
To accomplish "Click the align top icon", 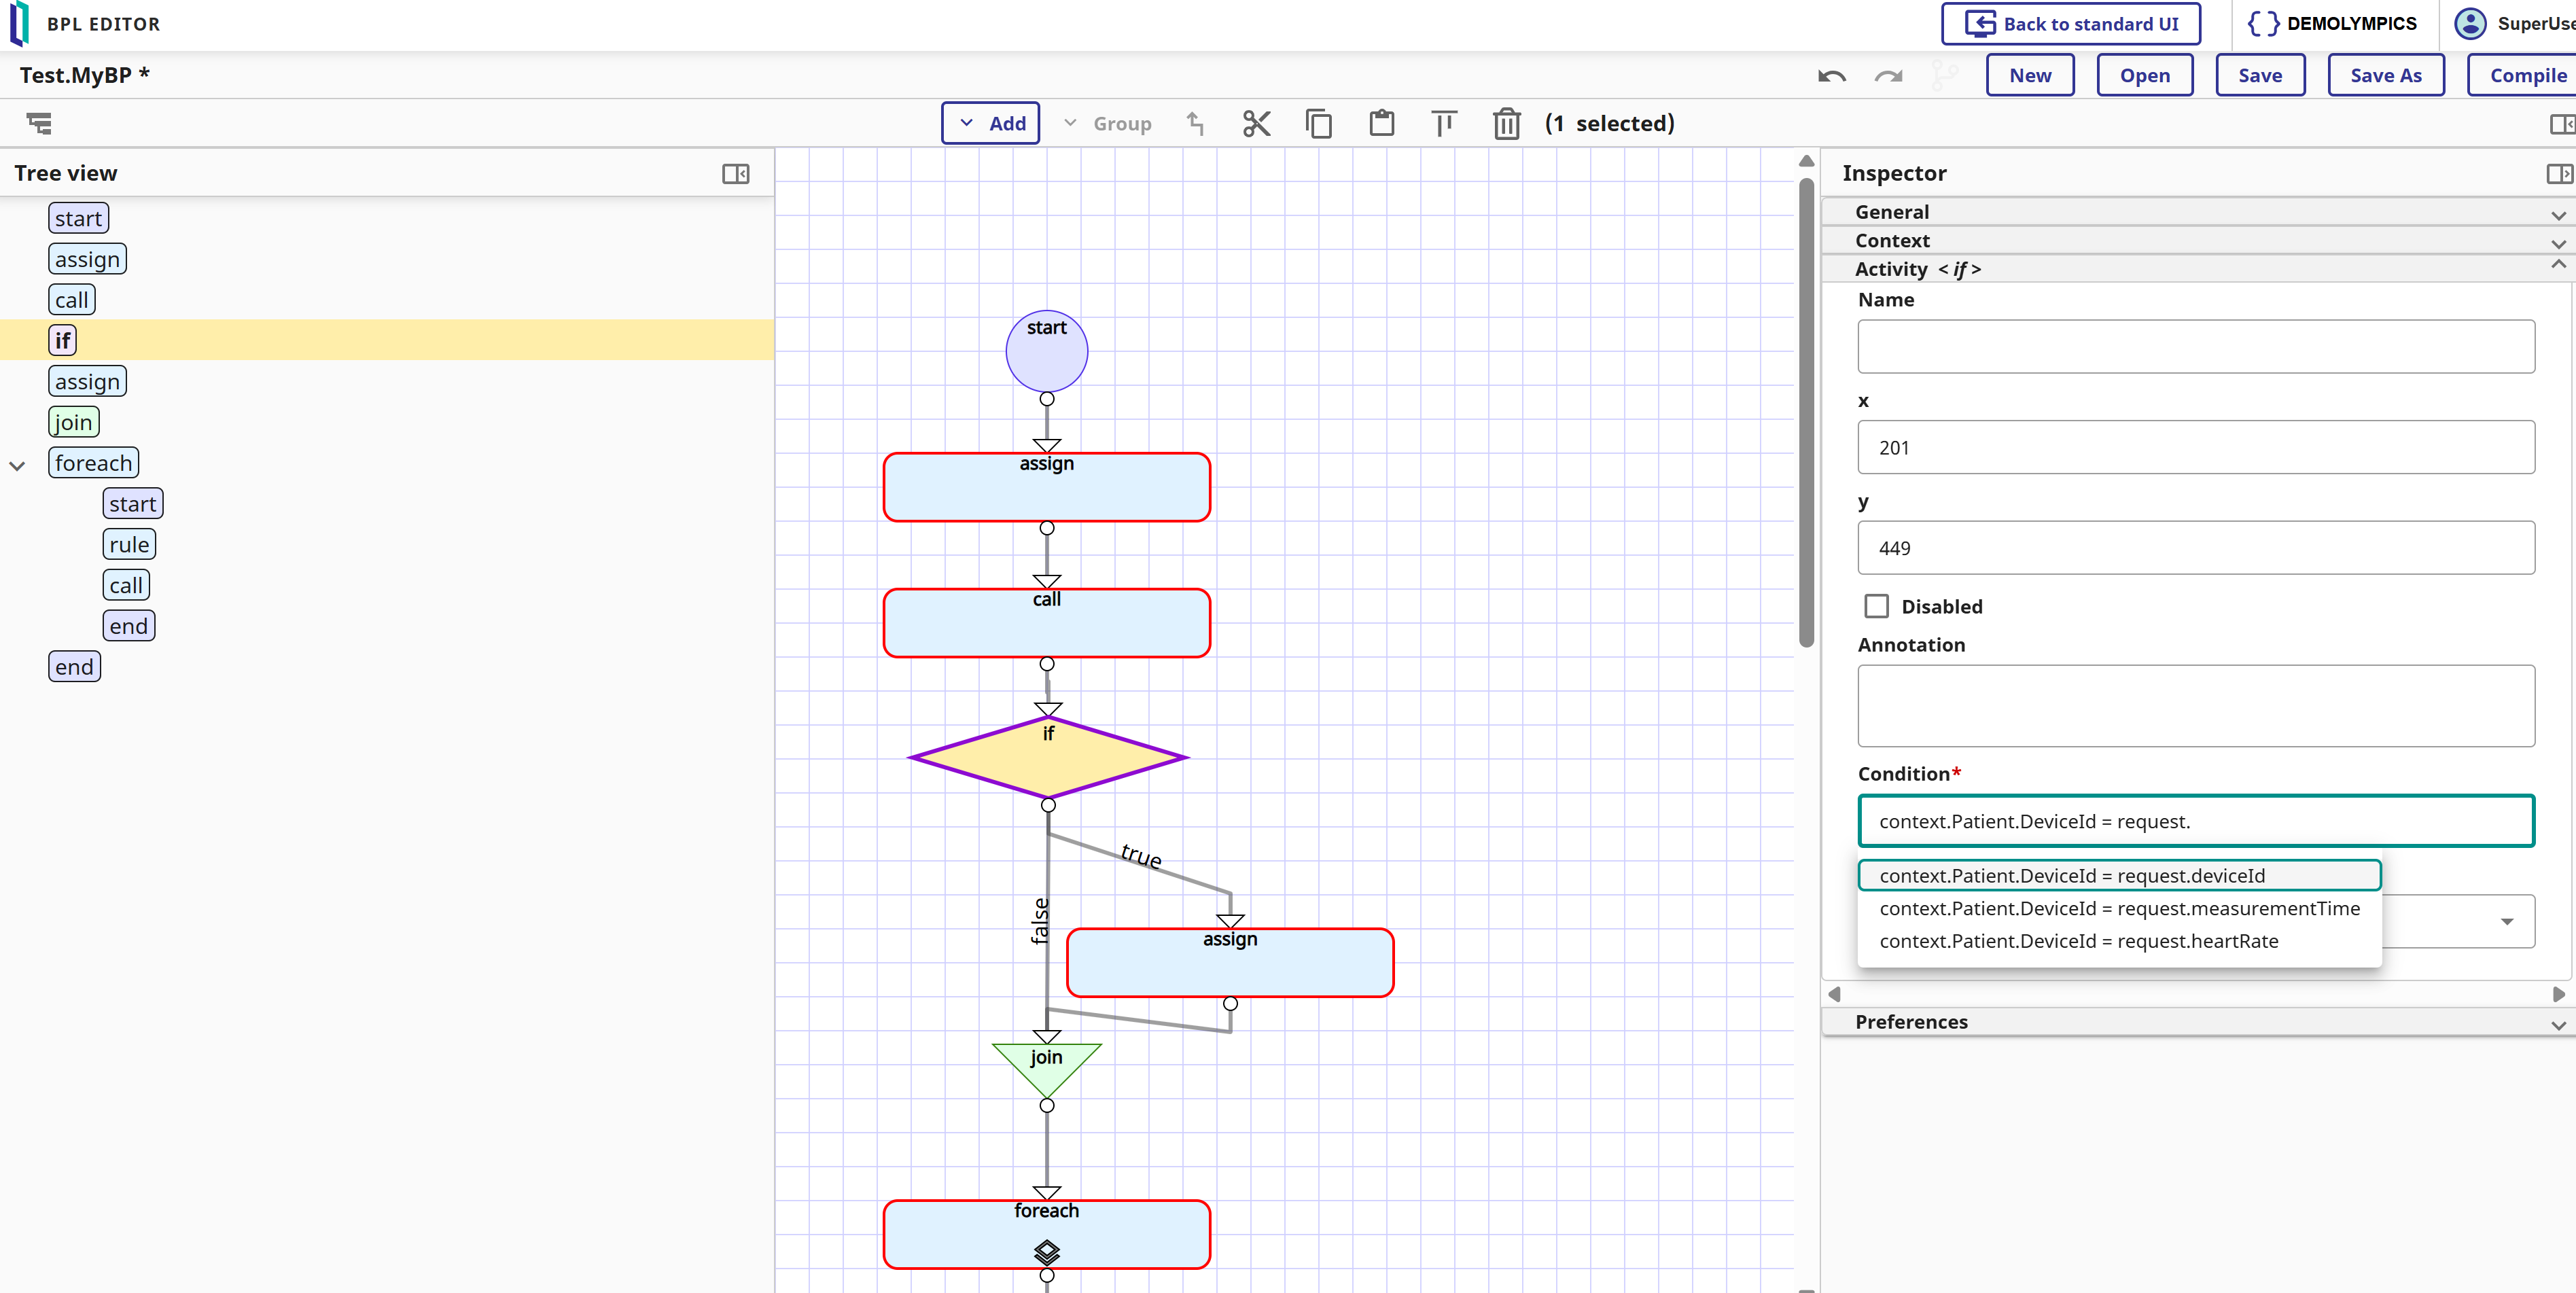I will pyautogui.click(x=1443, y=123).
